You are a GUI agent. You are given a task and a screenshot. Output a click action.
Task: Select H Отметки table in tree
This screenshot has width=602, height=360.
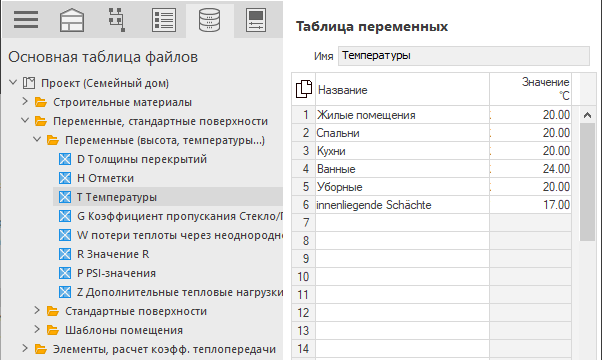click(105, 178)
